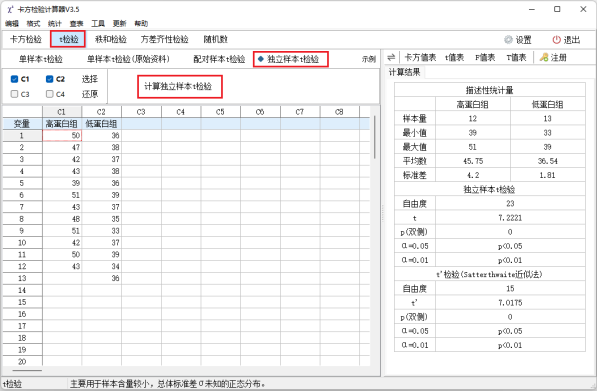This screenshot has width=598, height=392.
Task: Click the 45.75 mean value in results
Action: click(x=473, y=161)
